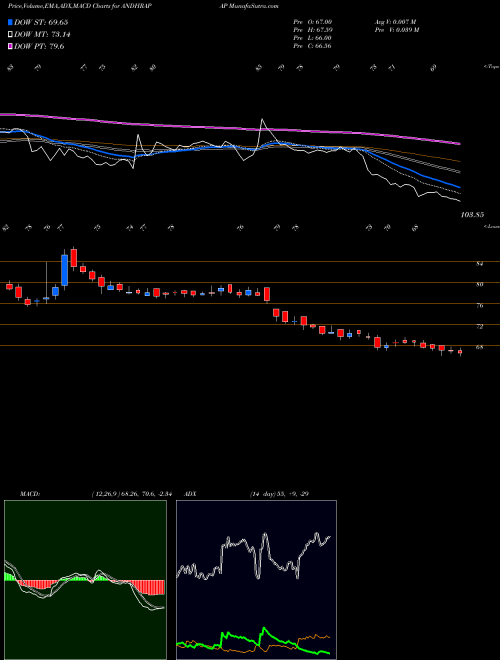This screenshot has width=500, height=660.
Task: Click the 72 price axis label
Action: click(x=480, y=326)
